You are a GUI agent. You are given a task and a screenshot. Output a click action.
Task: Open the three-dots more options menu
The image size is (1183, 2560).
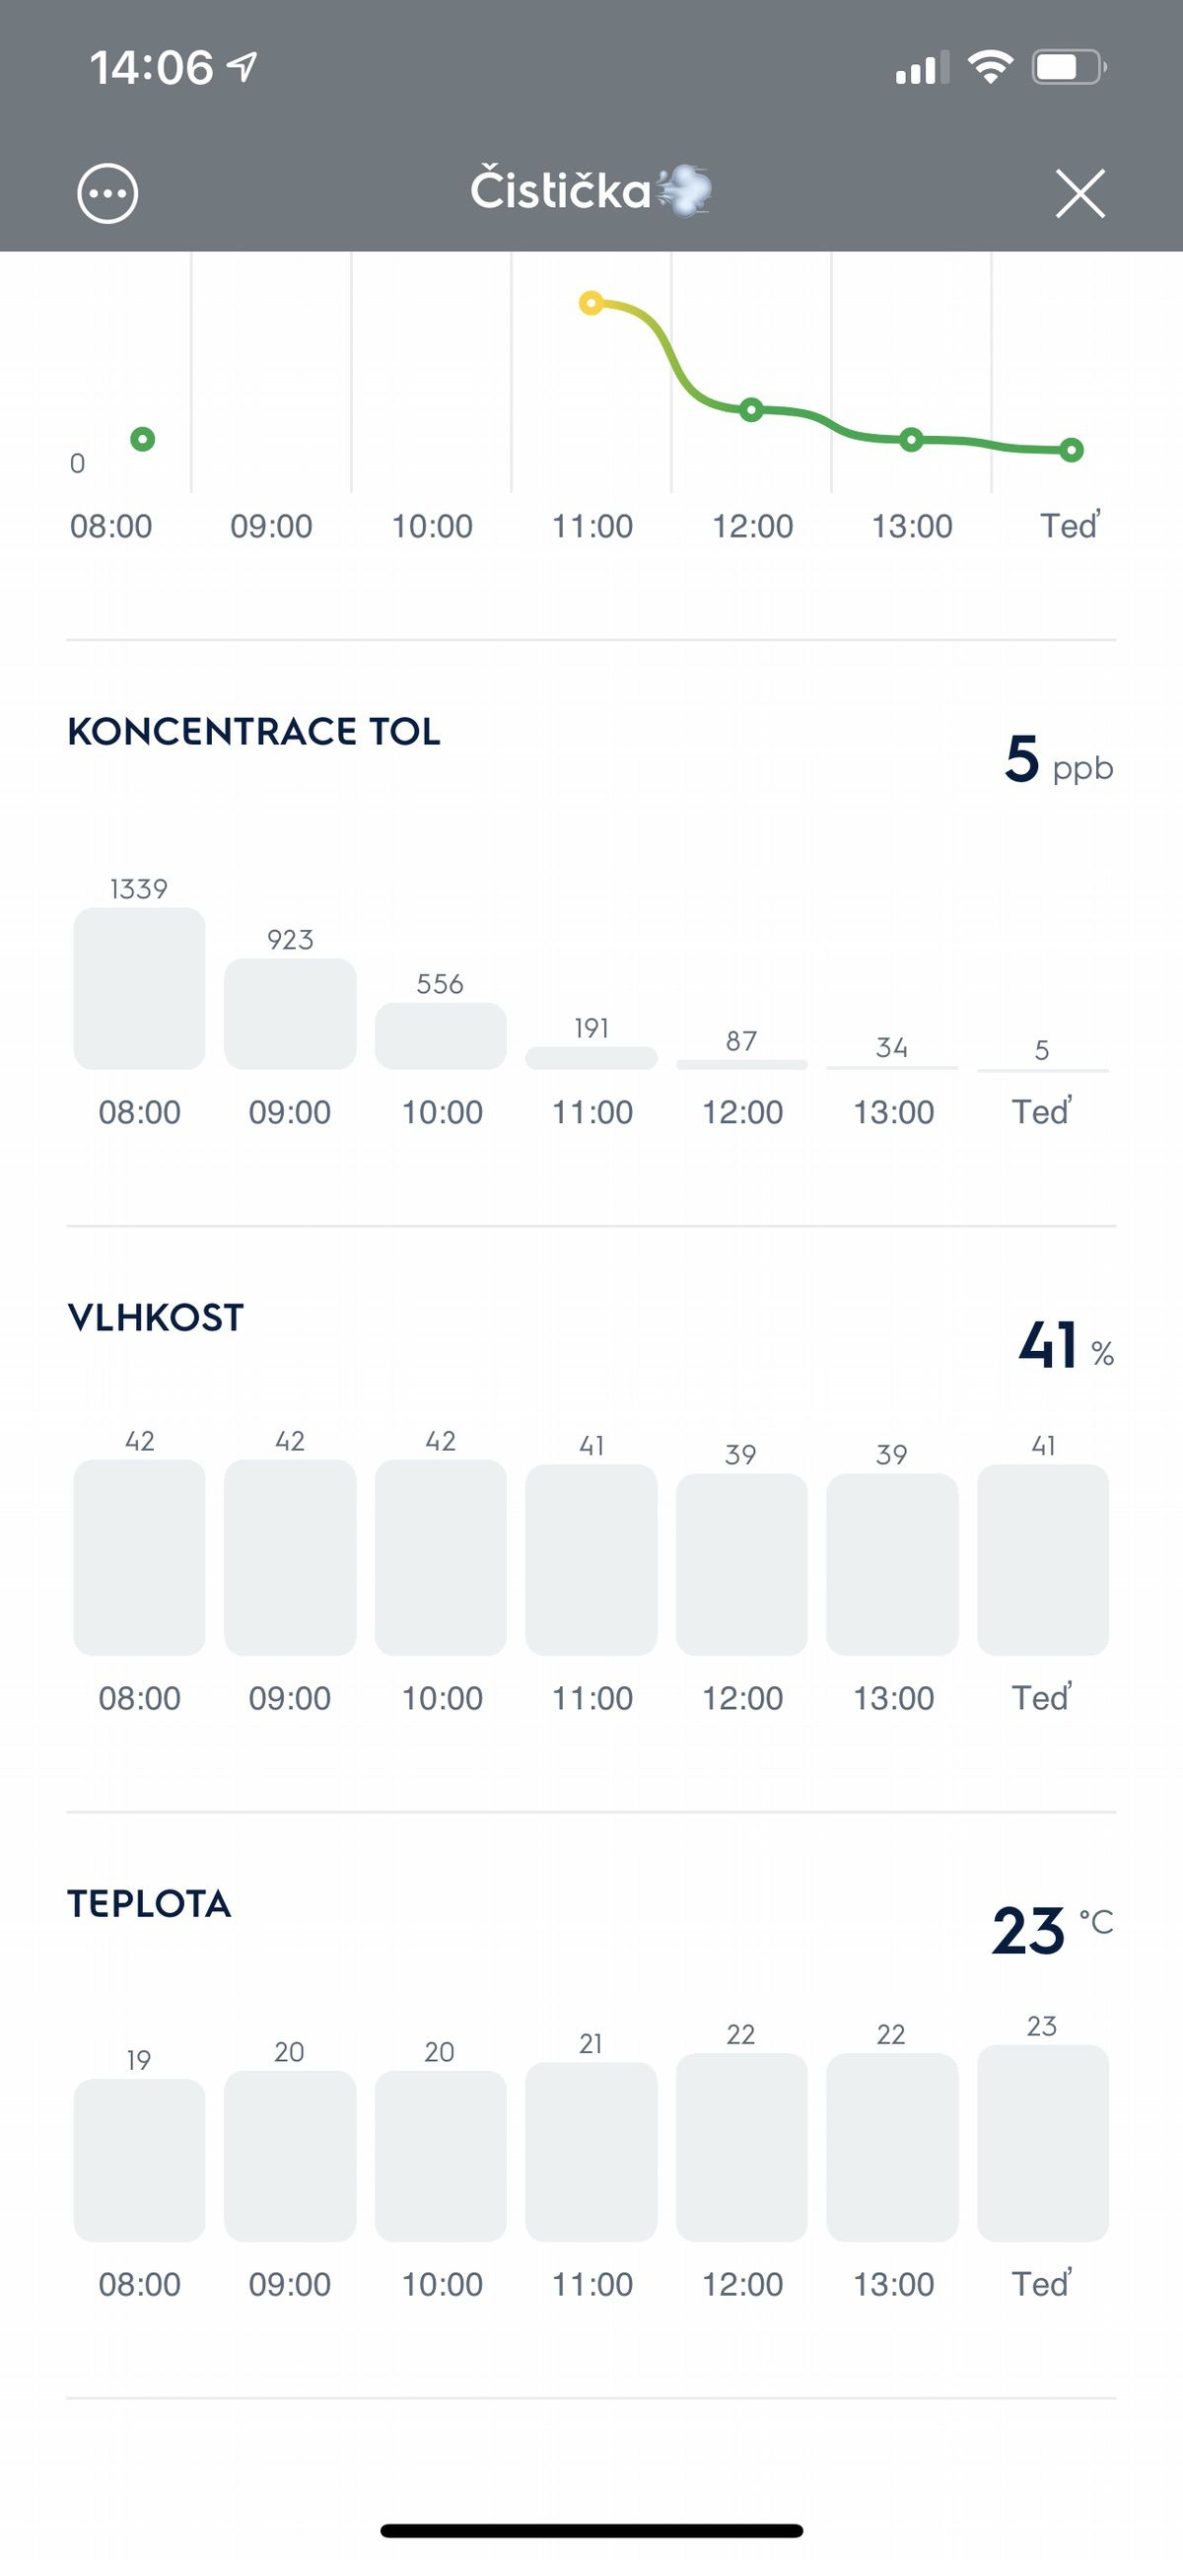click(x=107, y=193)
